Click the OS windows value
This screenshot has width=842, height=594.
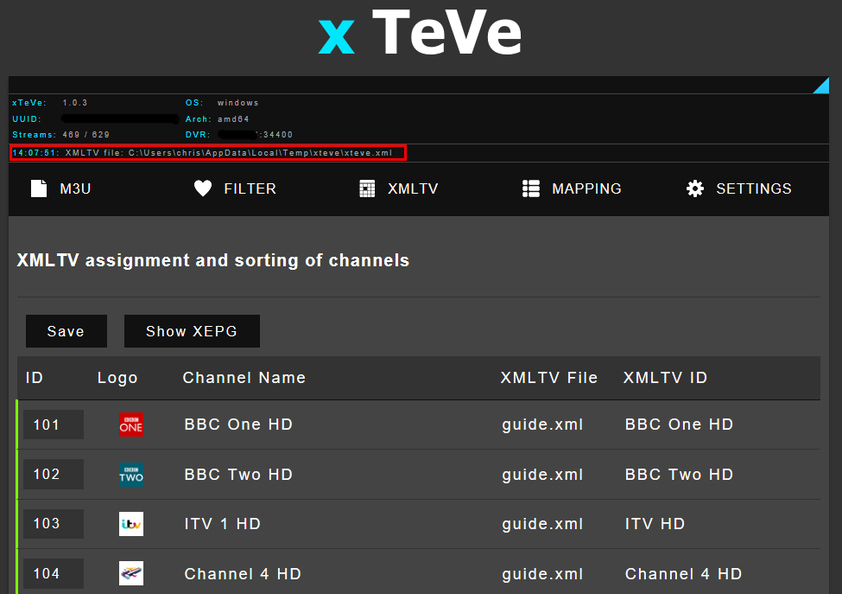(238, 103)
